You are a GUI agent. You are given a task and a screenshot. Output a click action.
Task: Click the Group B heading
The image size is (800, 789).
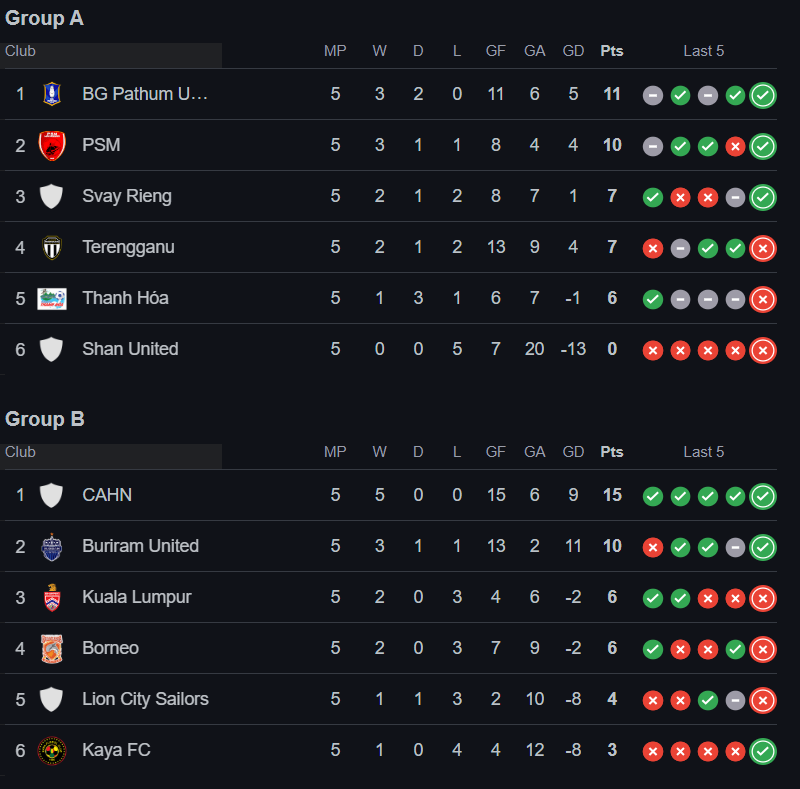tap(45, 419)
